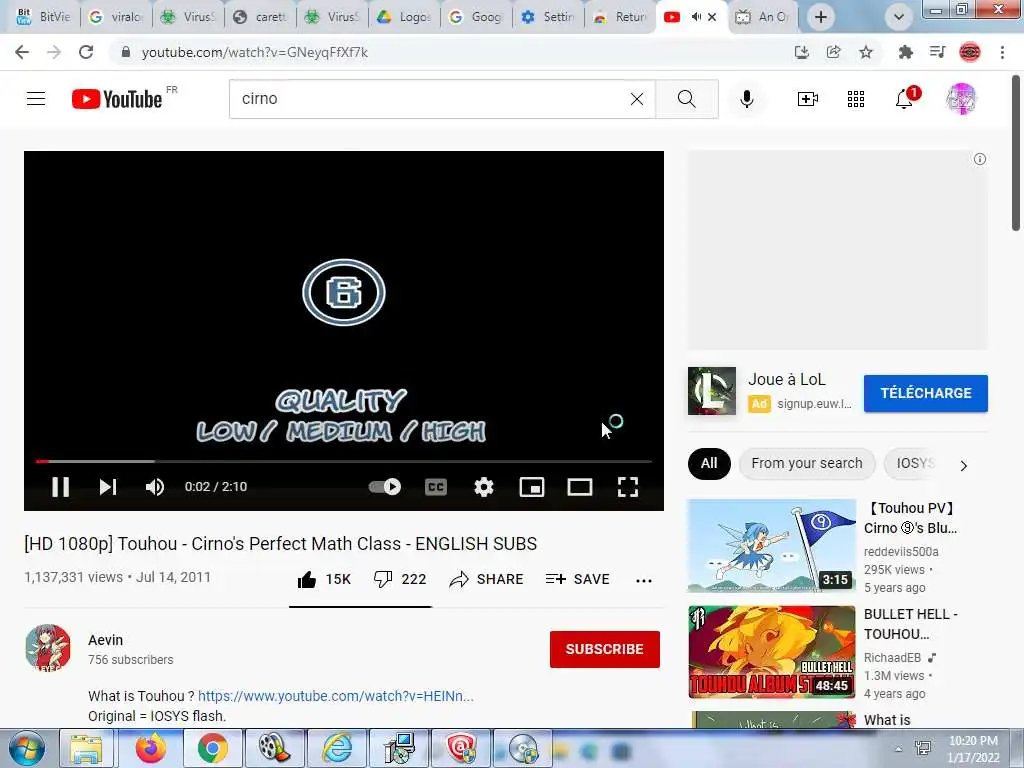The image size is (1024, 768).
Task: Click the magnifier search button
Action: [x=686, y=99]
